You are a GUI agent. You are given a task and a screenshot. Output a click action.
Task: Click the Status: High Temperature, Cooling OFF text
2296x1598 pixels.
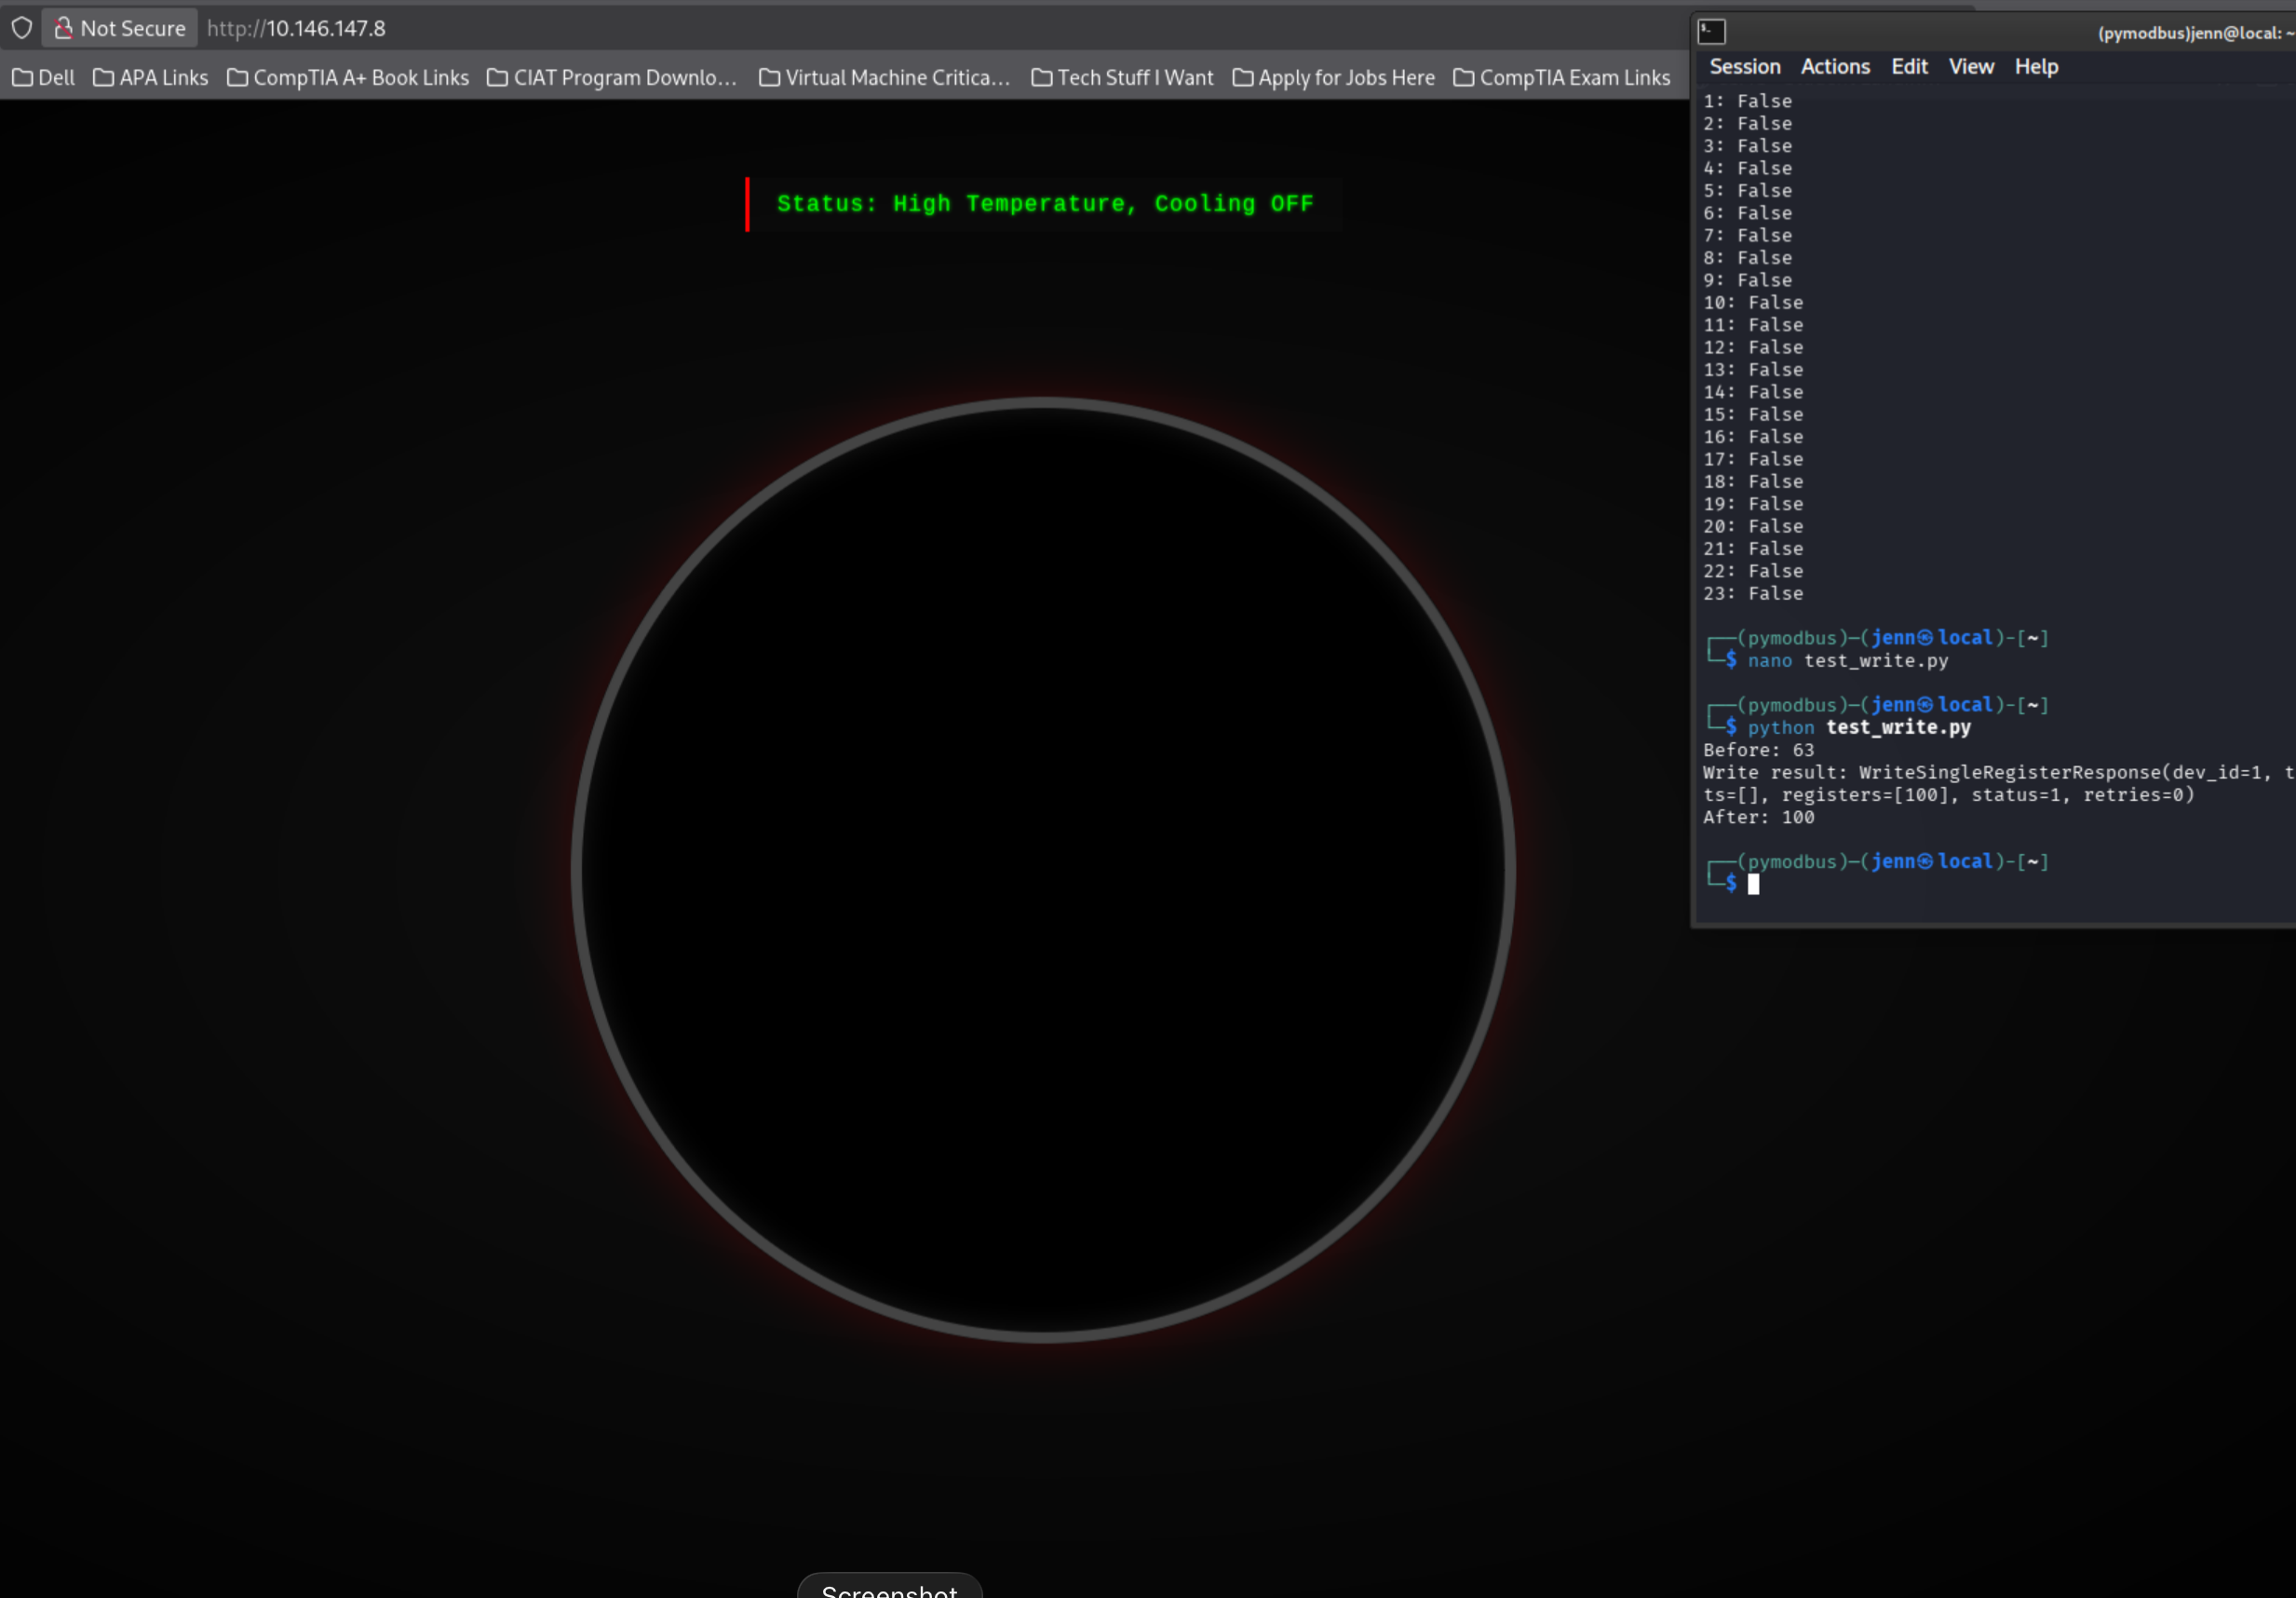[x=1045, y=204]
